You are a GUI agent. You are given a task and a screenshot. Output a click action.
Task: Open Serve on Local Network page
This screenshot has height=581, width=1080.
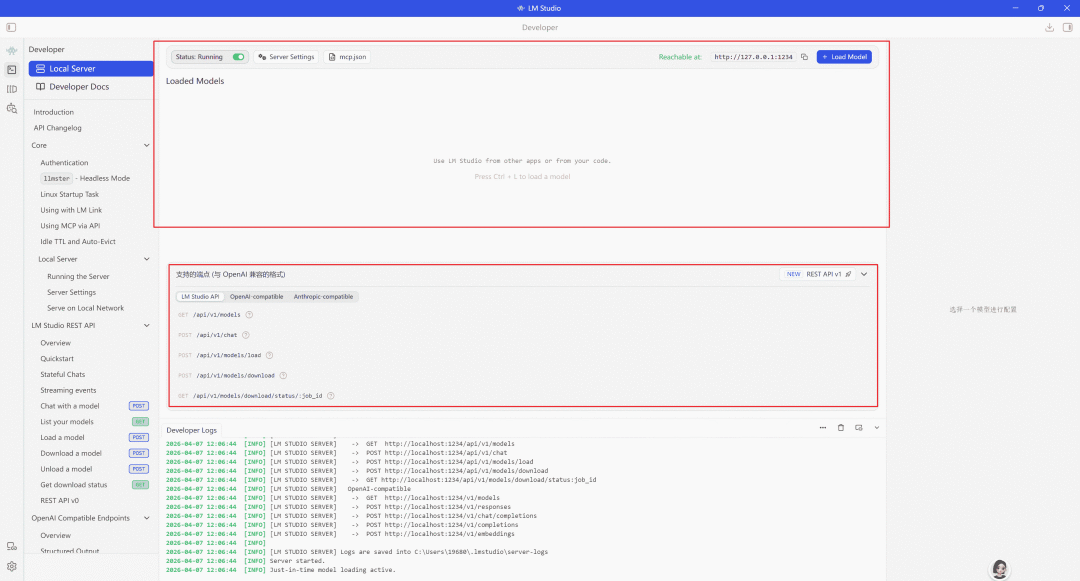[x=85, y=308]
